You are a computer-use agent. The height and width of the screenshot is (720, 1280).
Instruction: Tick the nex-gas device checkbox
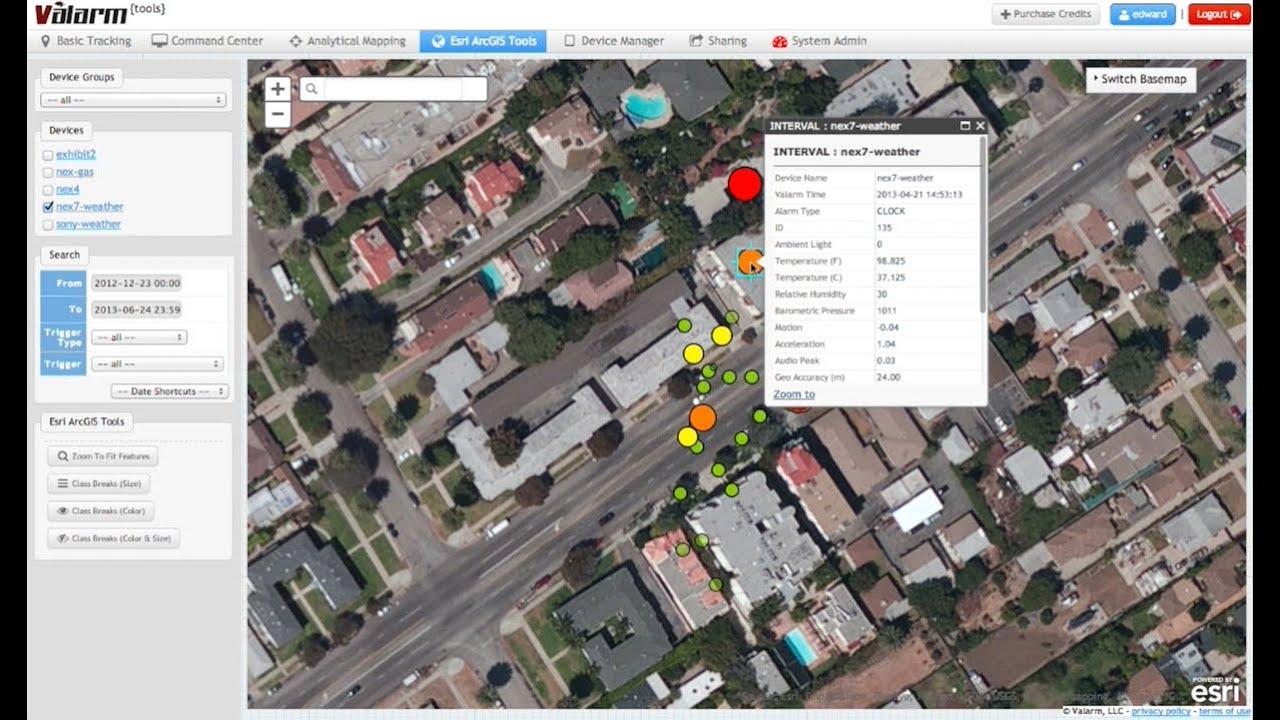[48, 172]
